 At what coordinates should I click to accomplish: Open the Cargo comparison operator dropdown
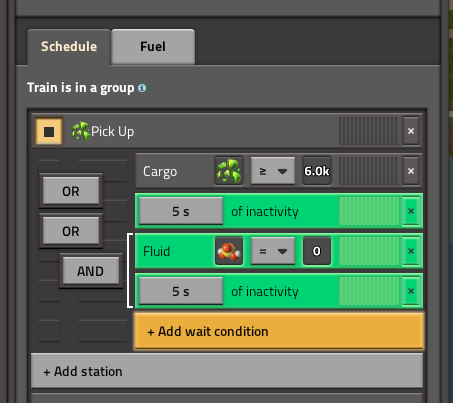tap(273, 171)
